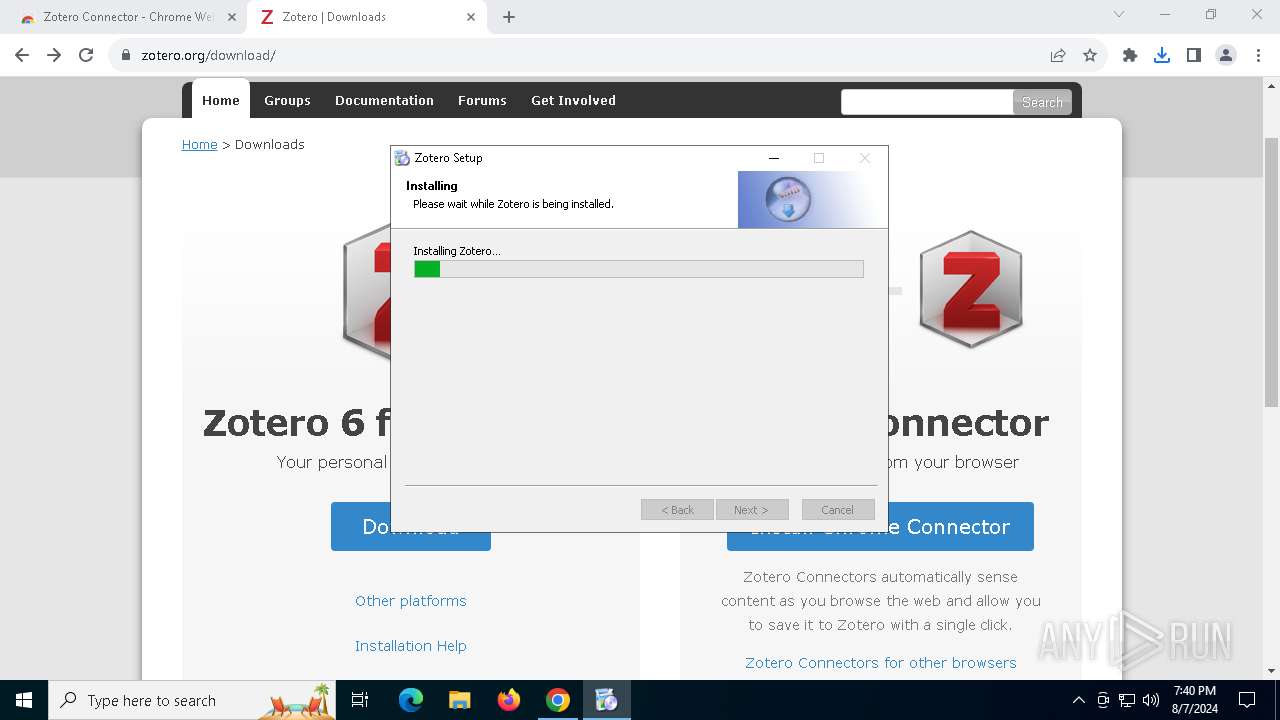Click the network tray icon
Viewport: 1280px width, 720px height.
click(x=1127, y=700)
